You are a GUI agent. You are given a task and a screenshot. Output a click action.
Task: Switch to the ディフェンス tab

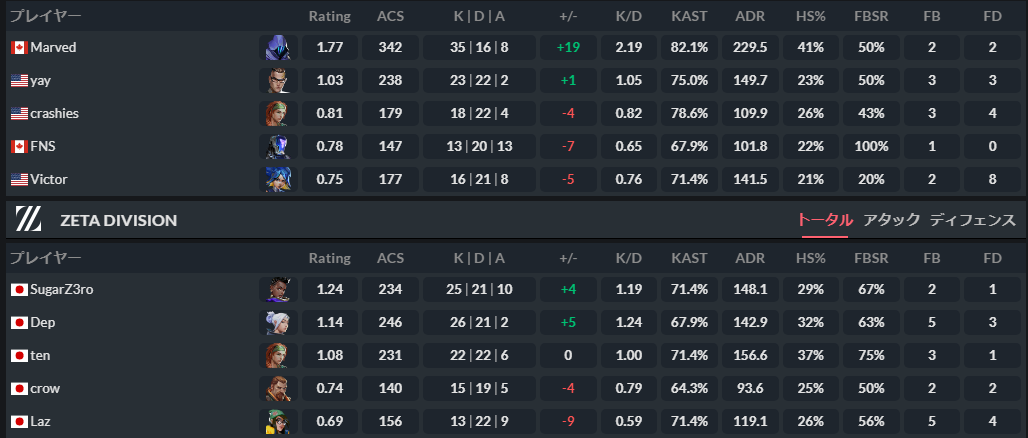click(x=972, y=220)
